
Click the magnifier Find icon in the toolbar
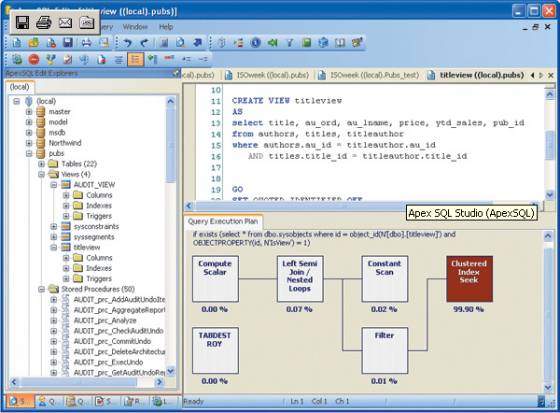click(181, 43)
